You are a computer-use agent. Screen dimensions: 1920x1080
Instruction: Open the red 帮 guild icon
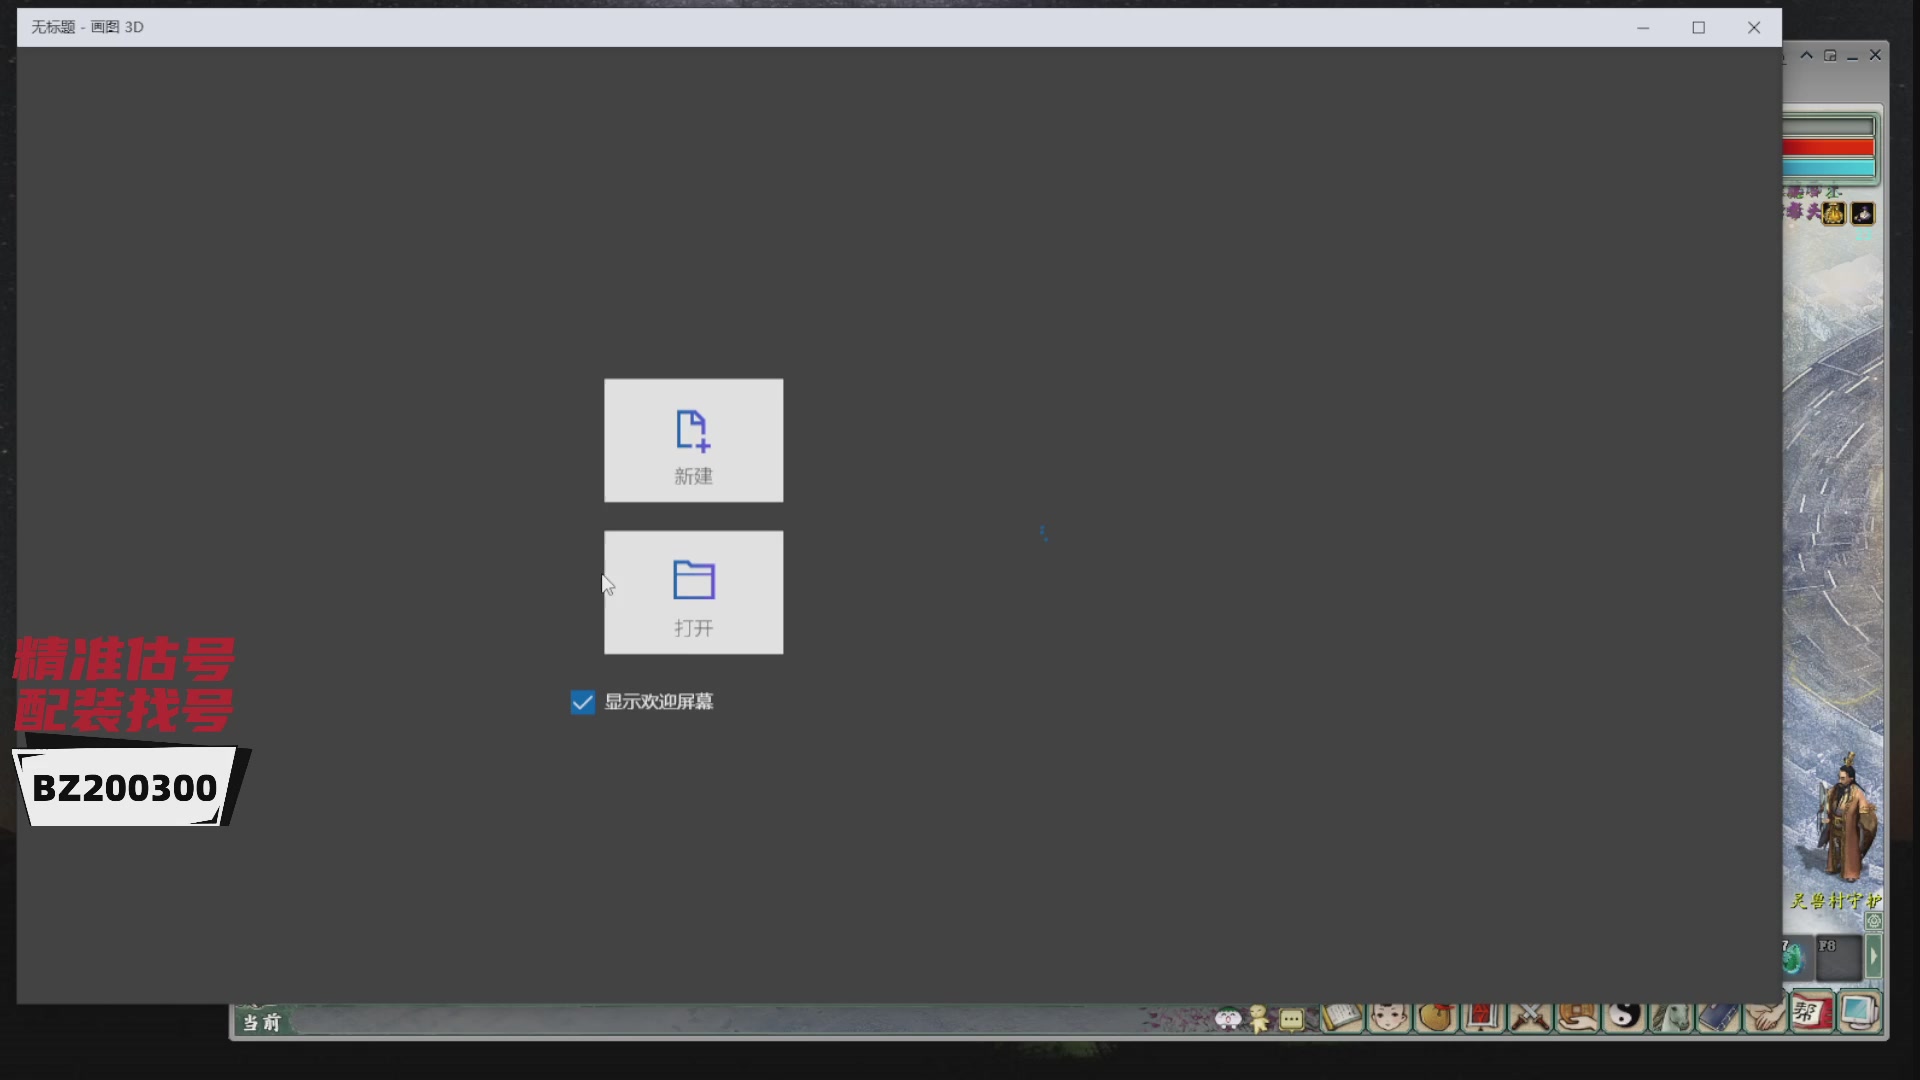click(1810, 1014)
